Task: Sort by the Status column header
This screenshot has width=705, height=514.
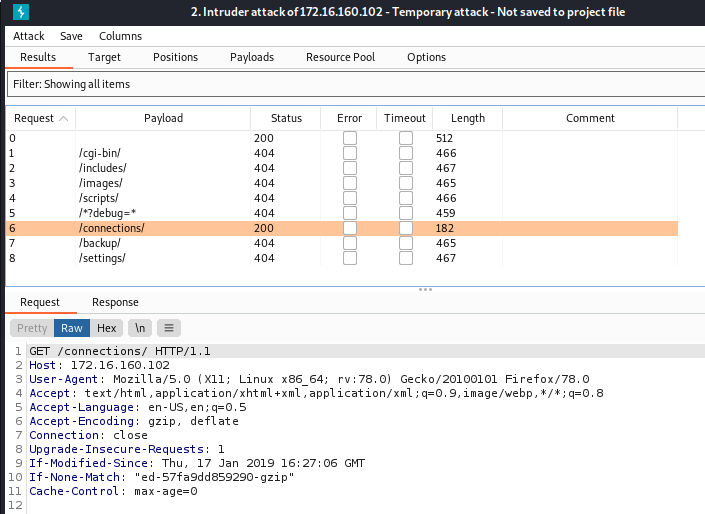Action: click(286, 118)
